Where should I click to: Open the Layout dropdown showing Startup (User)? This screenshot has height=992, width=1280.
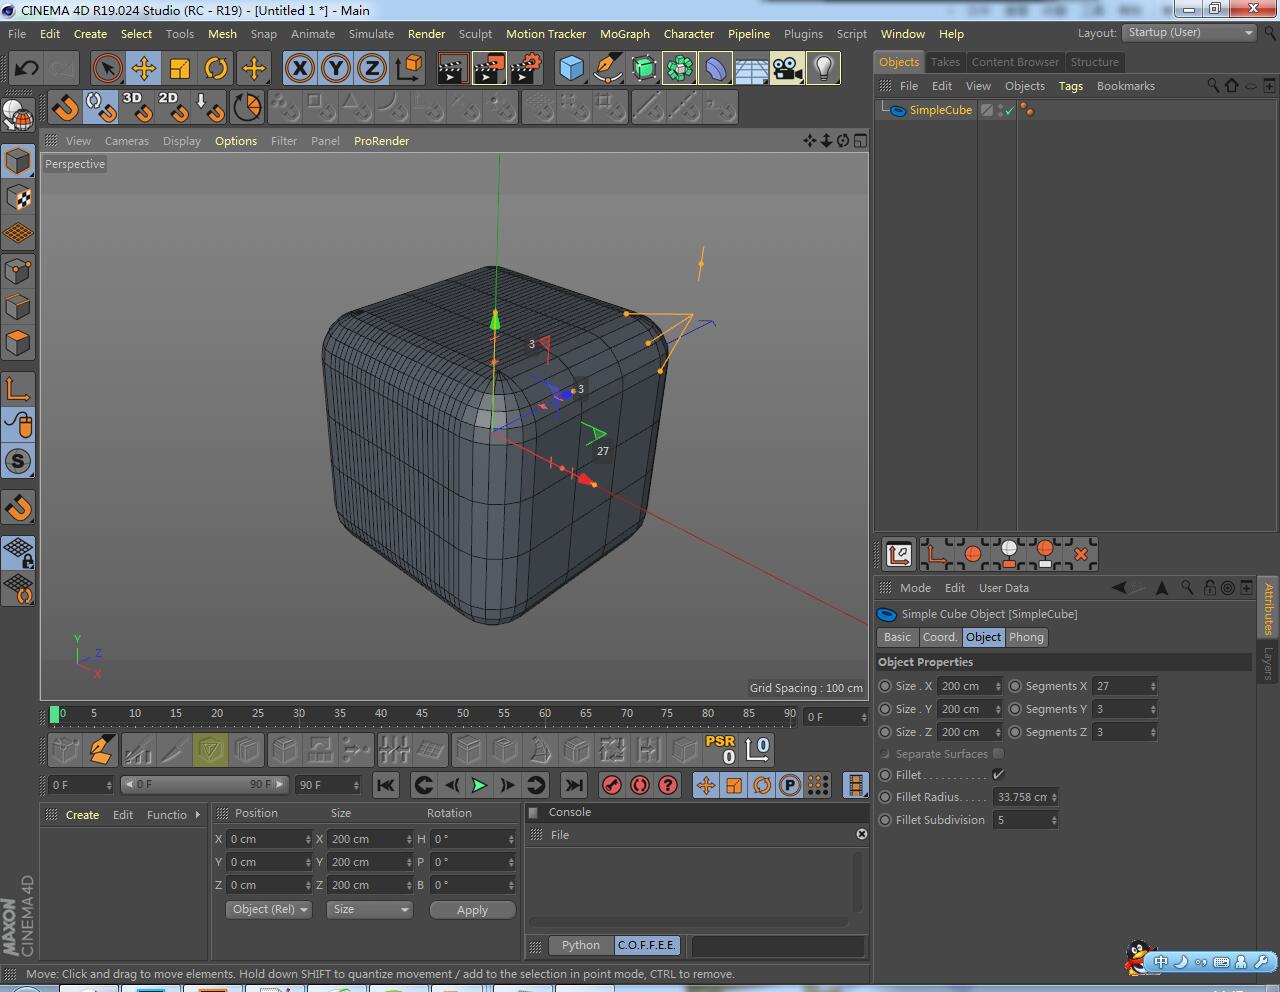coord(1188,32)
